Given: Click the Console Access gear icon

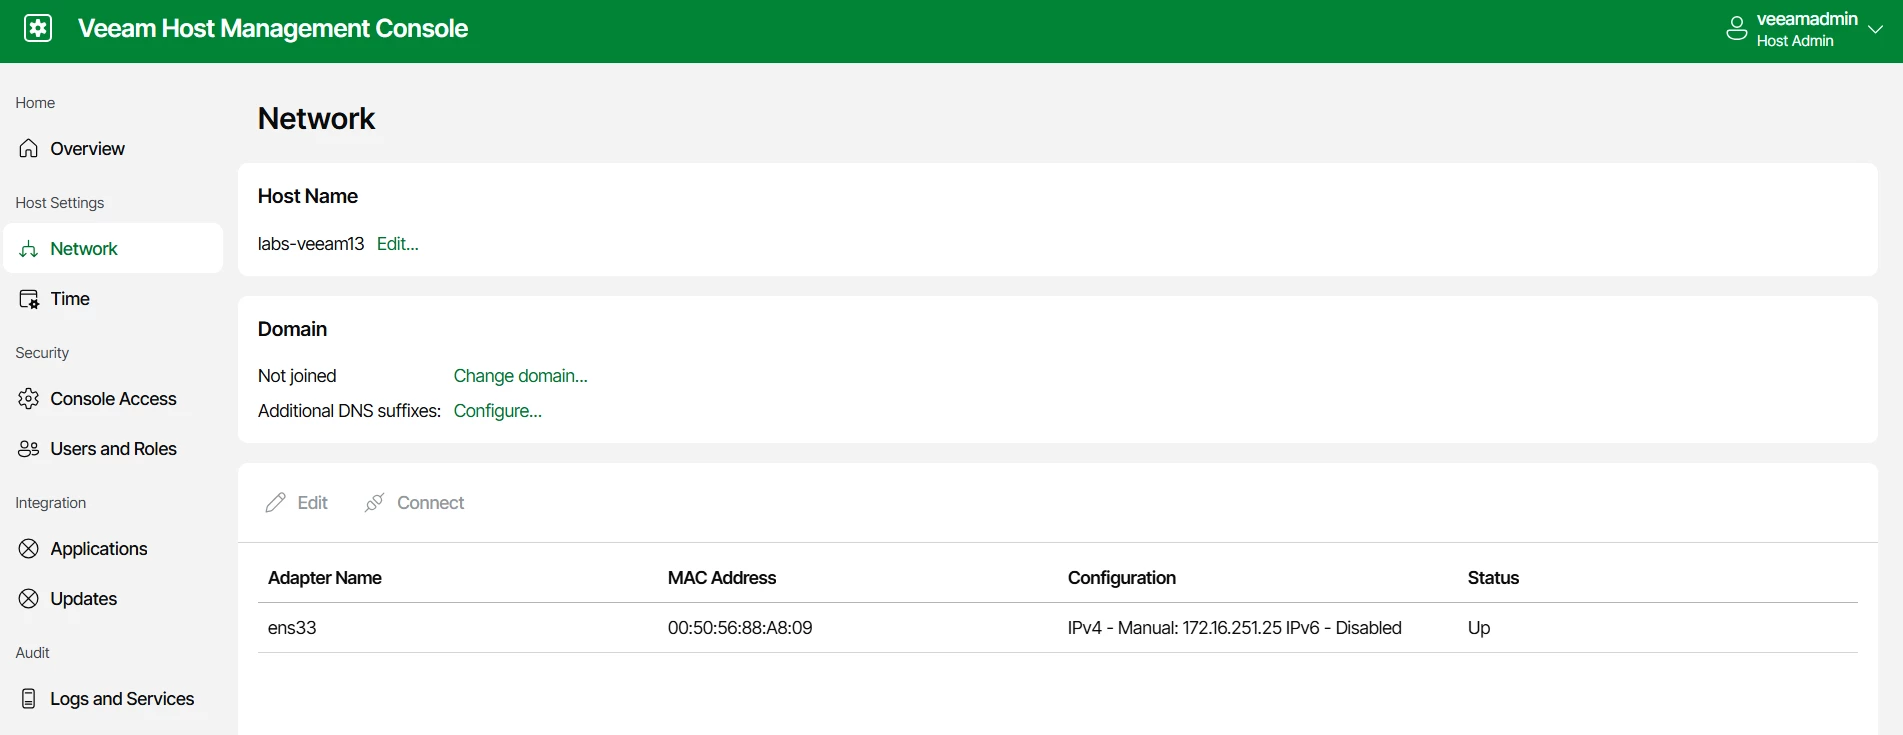Looking at the screenshot, I should click(x=29, y=399).
